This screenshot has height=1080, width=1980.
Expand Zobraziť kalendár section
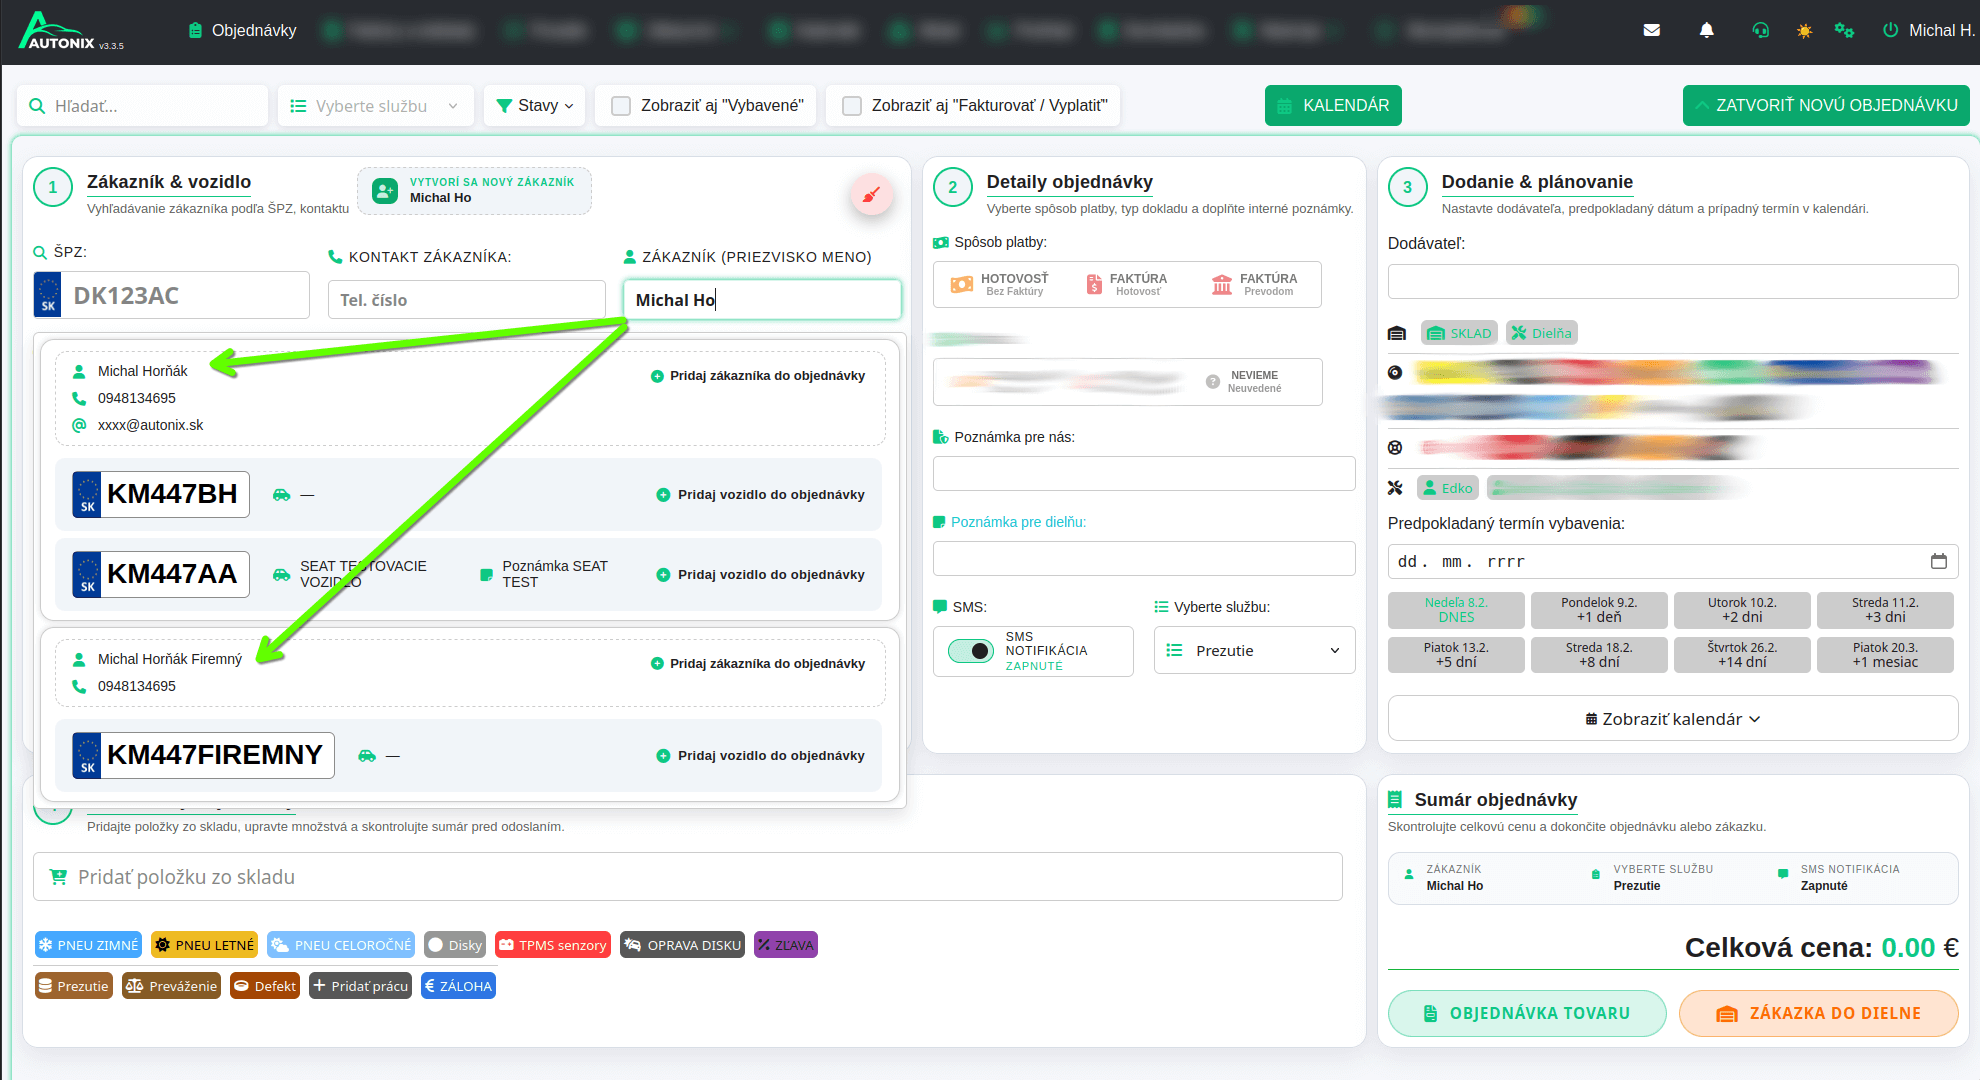(x=1672, y=719)
